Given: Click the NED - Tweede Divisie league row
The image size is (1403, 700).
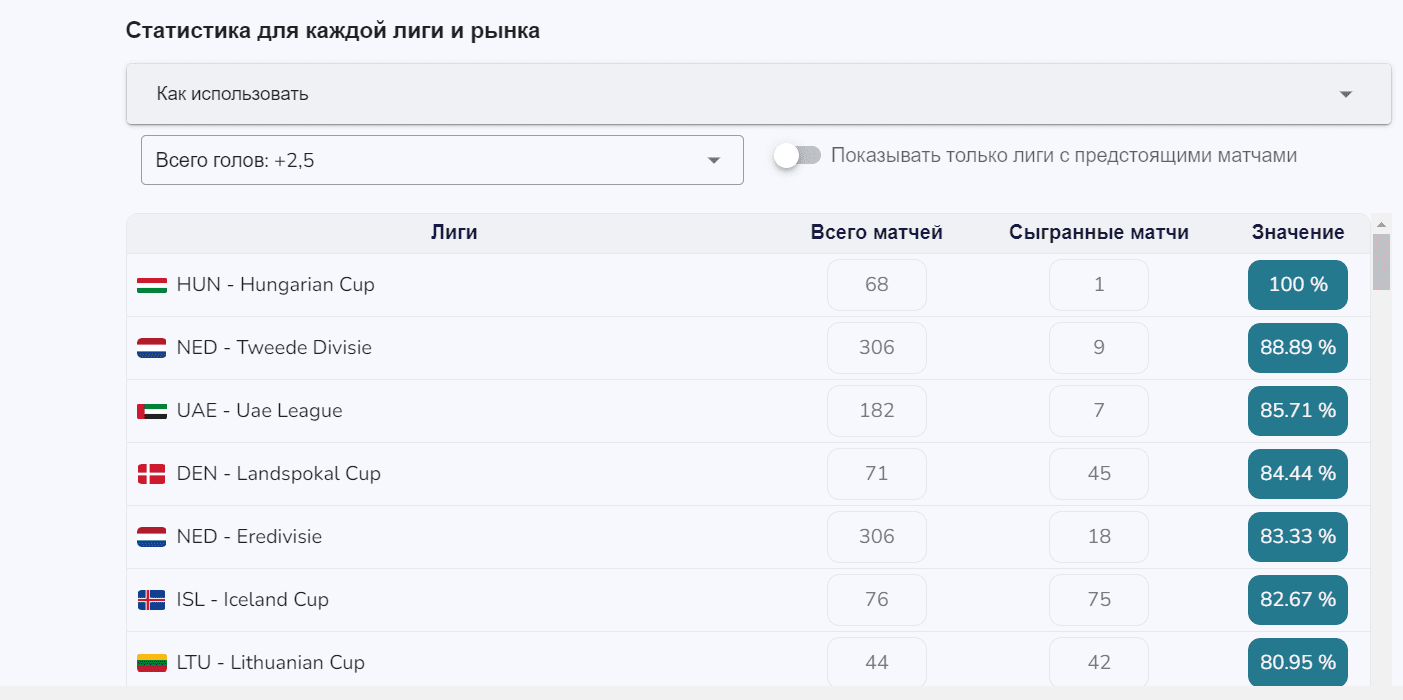Looking at the screenshot, I should click(500, 347).
